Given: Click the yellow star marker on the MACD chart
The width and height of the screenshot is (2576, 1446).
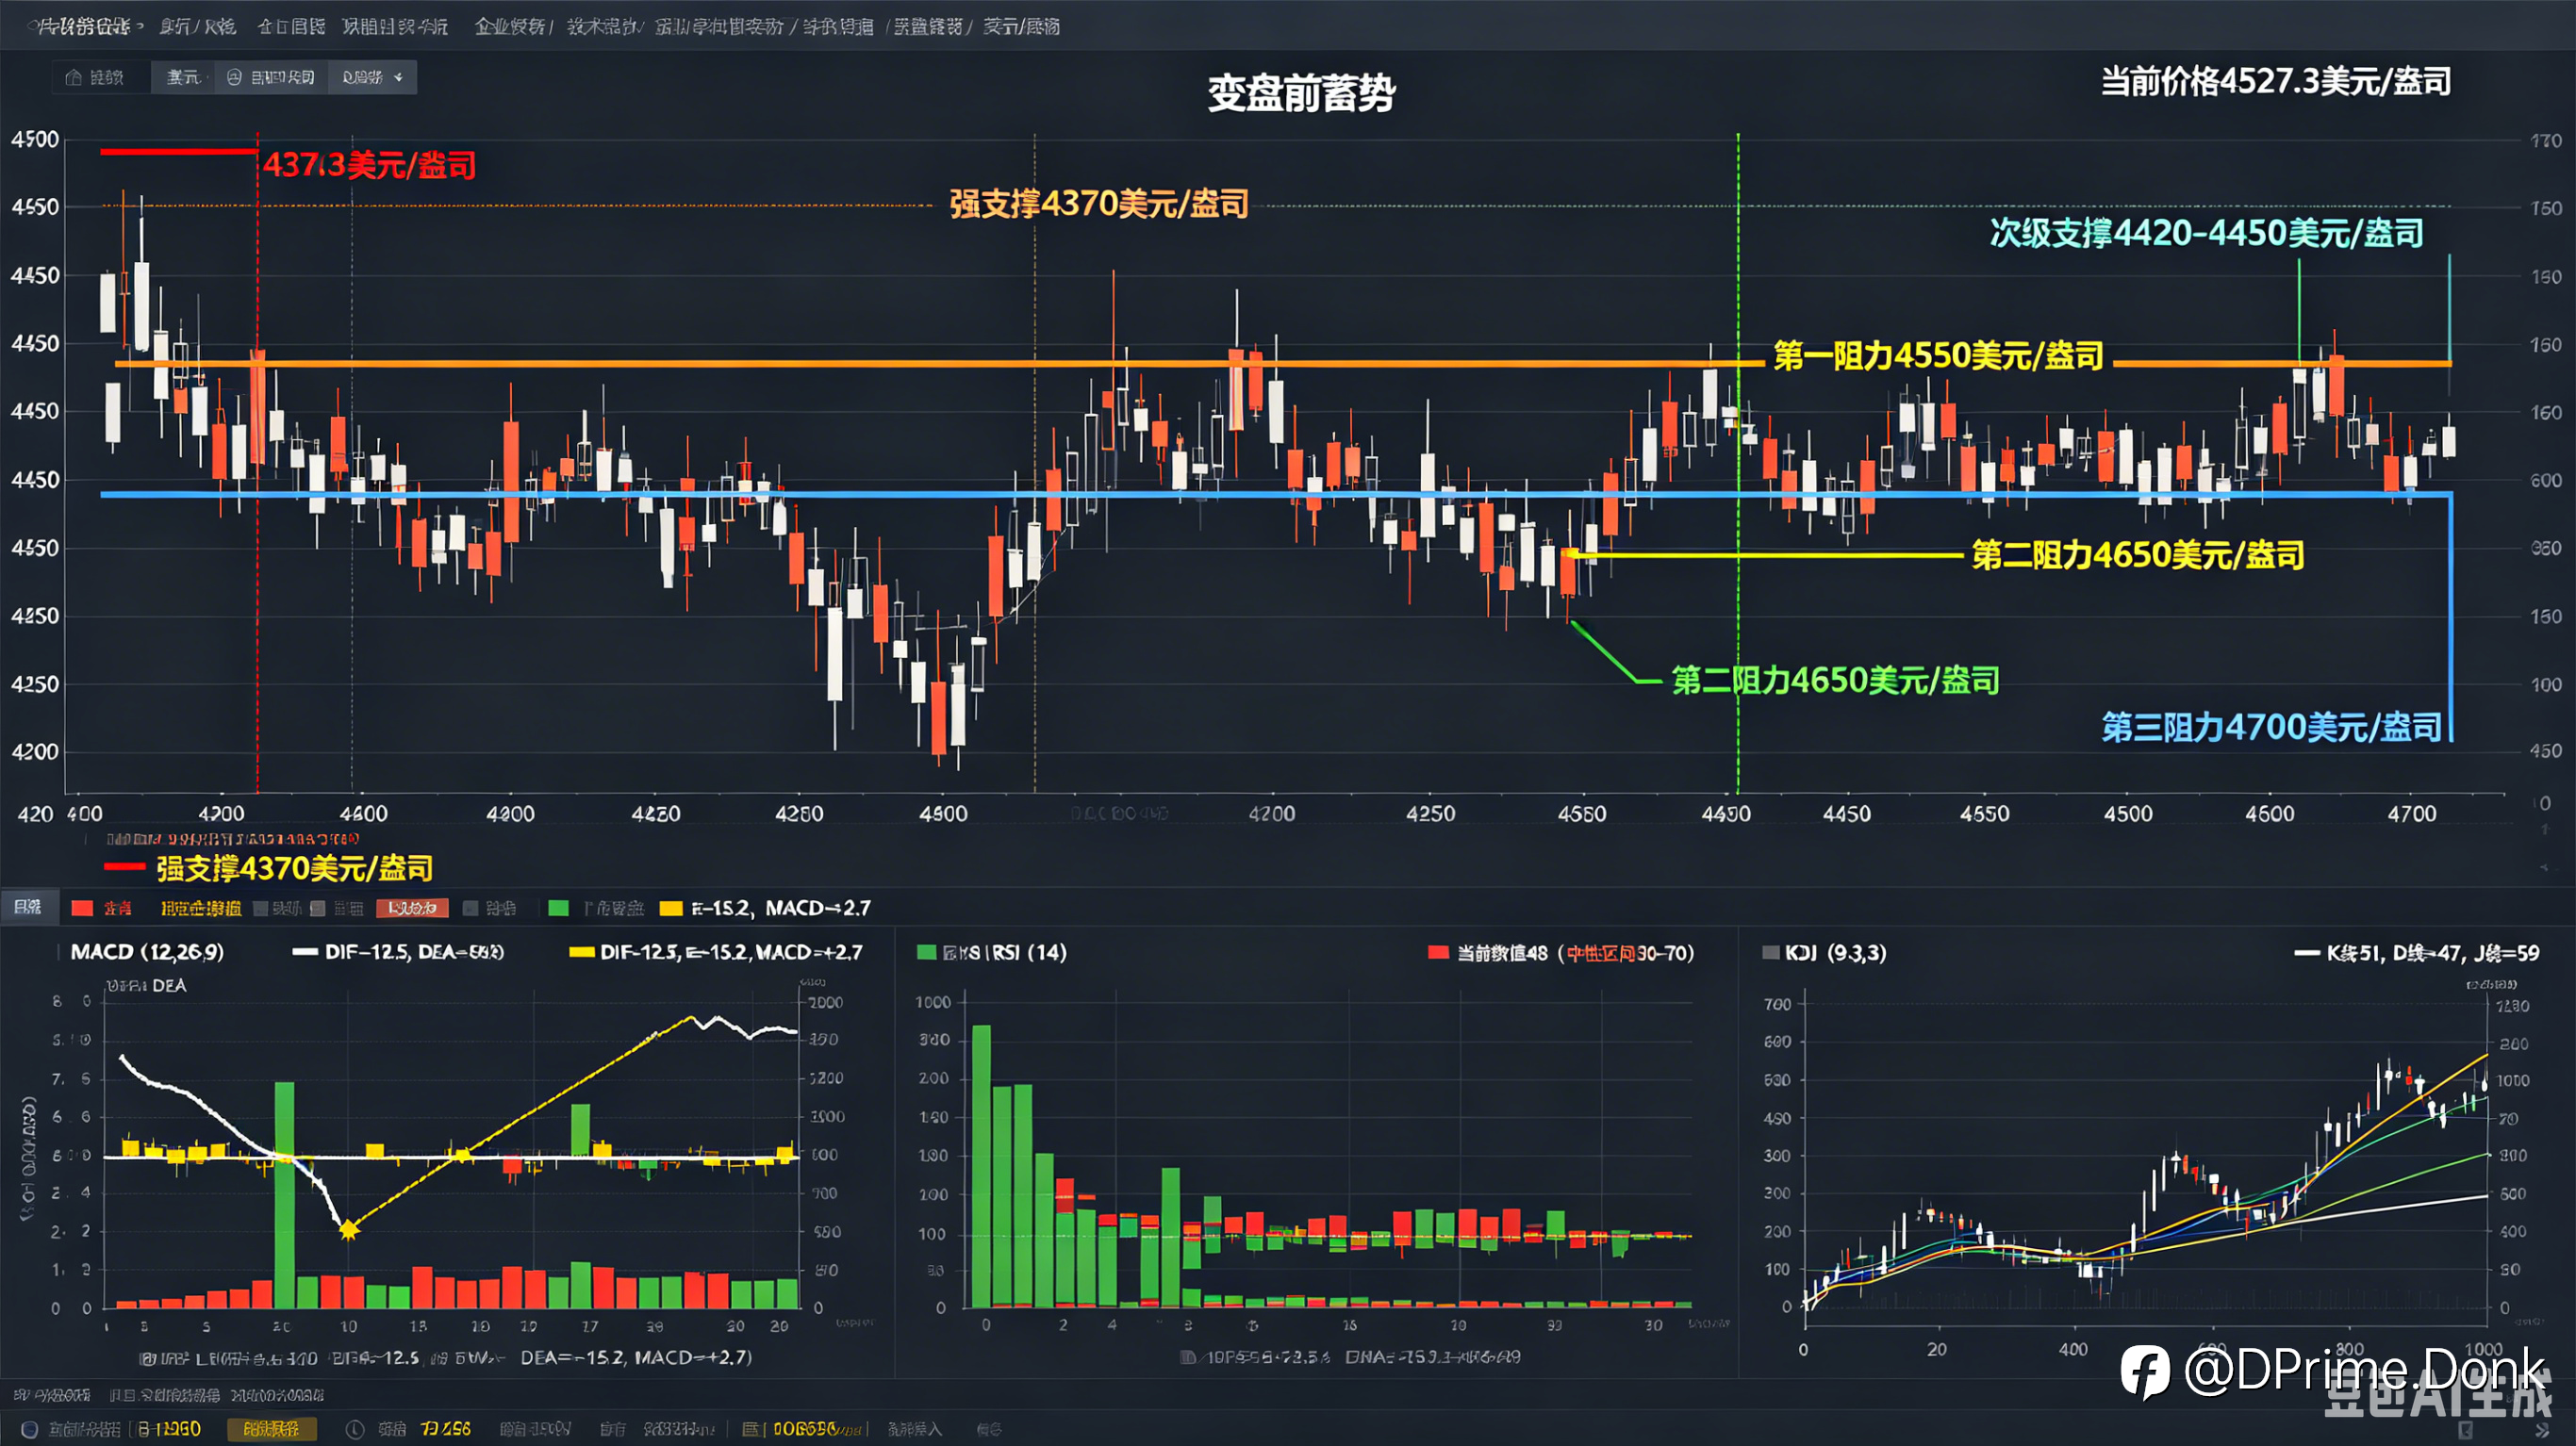Looking at the screenshot, I should 349,1230.
